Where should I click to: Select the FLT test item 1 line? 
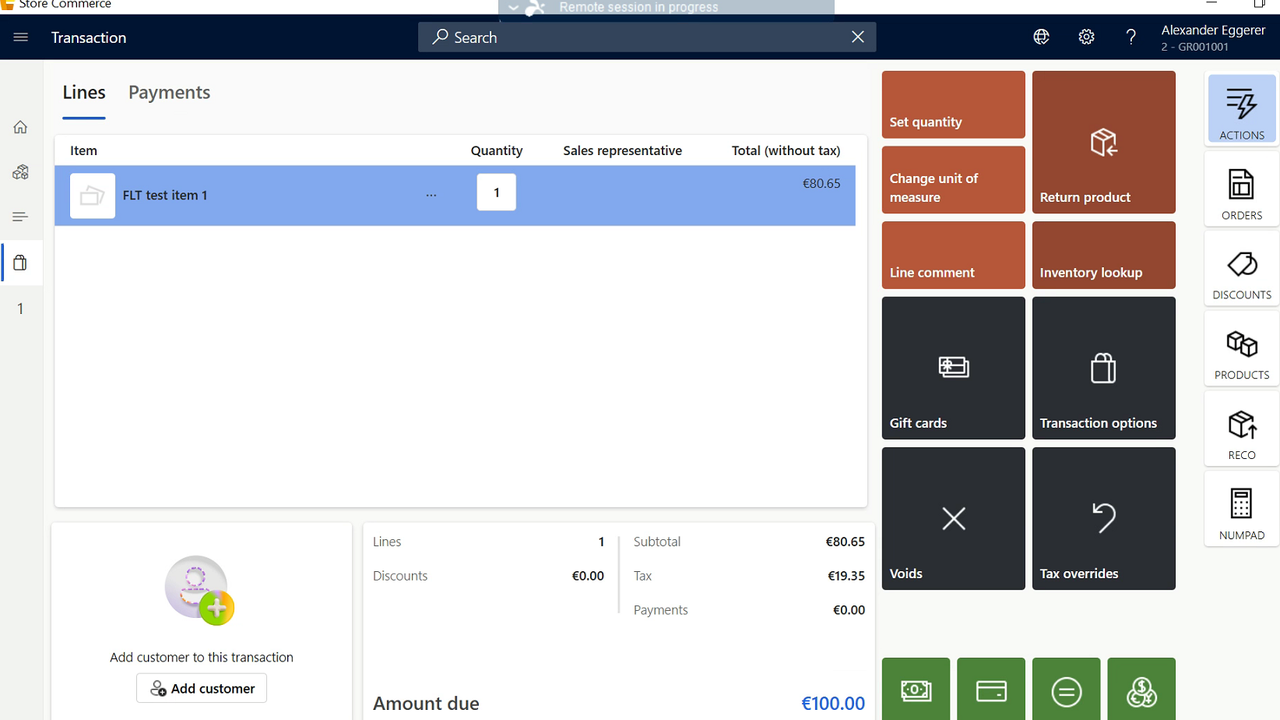pyautogui.click(x=455, y=195)
